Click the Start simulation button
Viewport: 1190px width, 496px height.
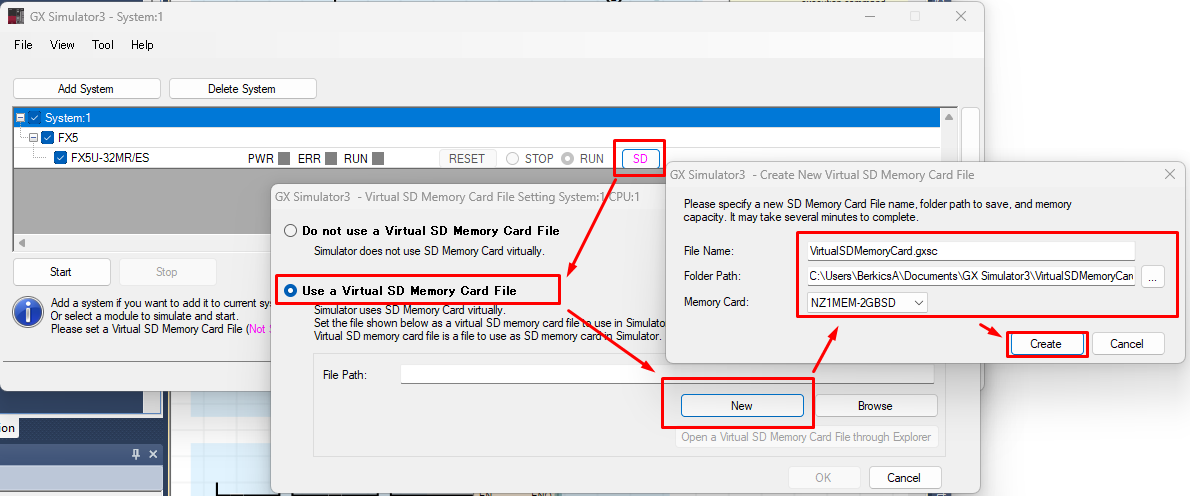tap(61, 272)
